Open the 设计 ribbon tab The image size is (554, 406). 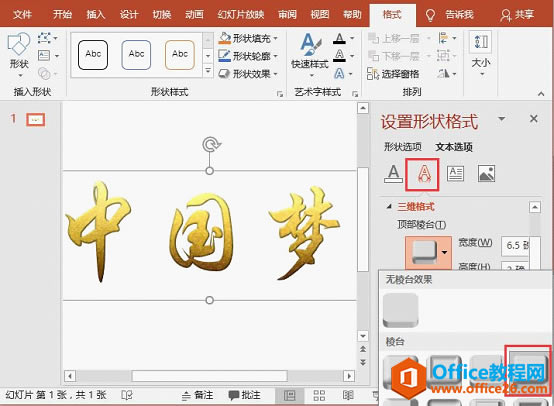pyautogui.click(x=129, y=14)
